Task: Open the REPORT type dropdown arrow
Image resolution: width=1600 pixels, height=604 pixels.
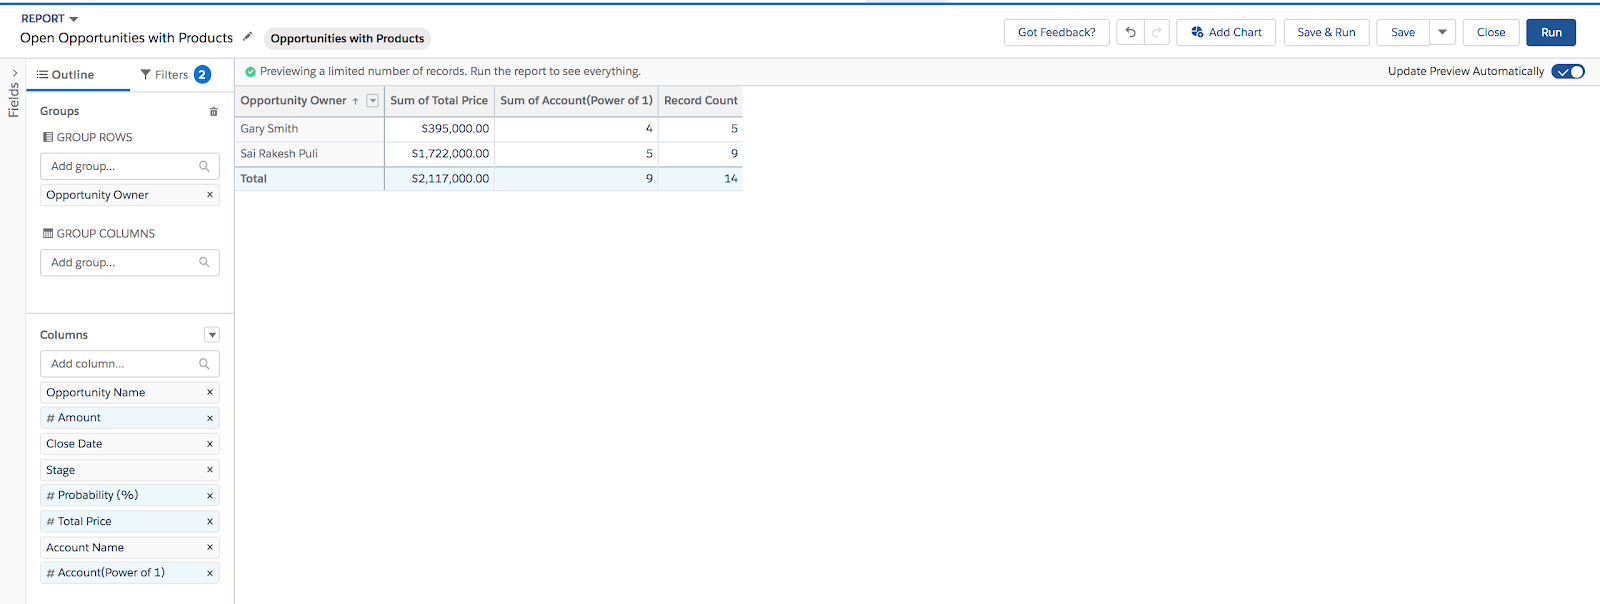Action: point(74,19)
